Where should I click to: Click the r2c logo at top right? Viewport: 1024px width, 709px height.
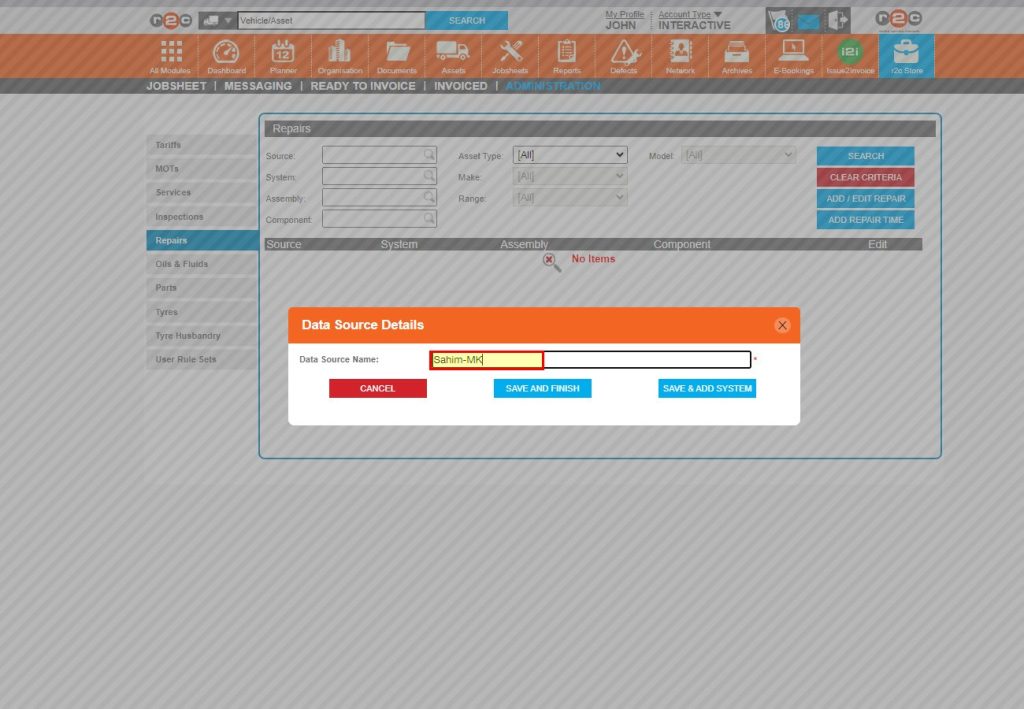click(x=898, y=20)
